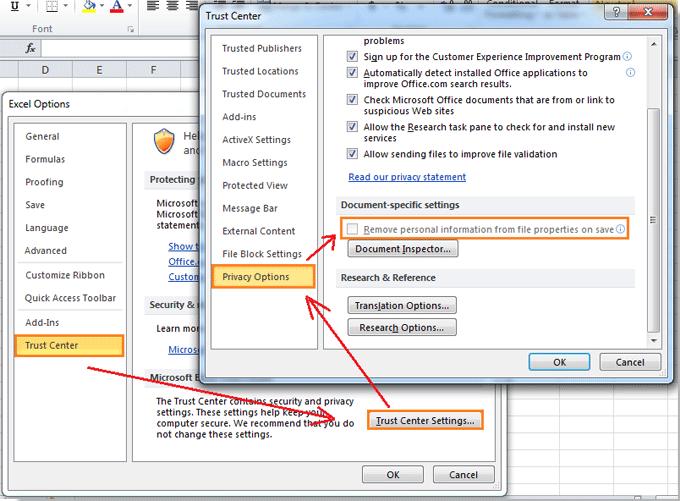This screenshot has height=501, width=680.
Task: Open font color dropdown arrow
Action: coord(130,6)
